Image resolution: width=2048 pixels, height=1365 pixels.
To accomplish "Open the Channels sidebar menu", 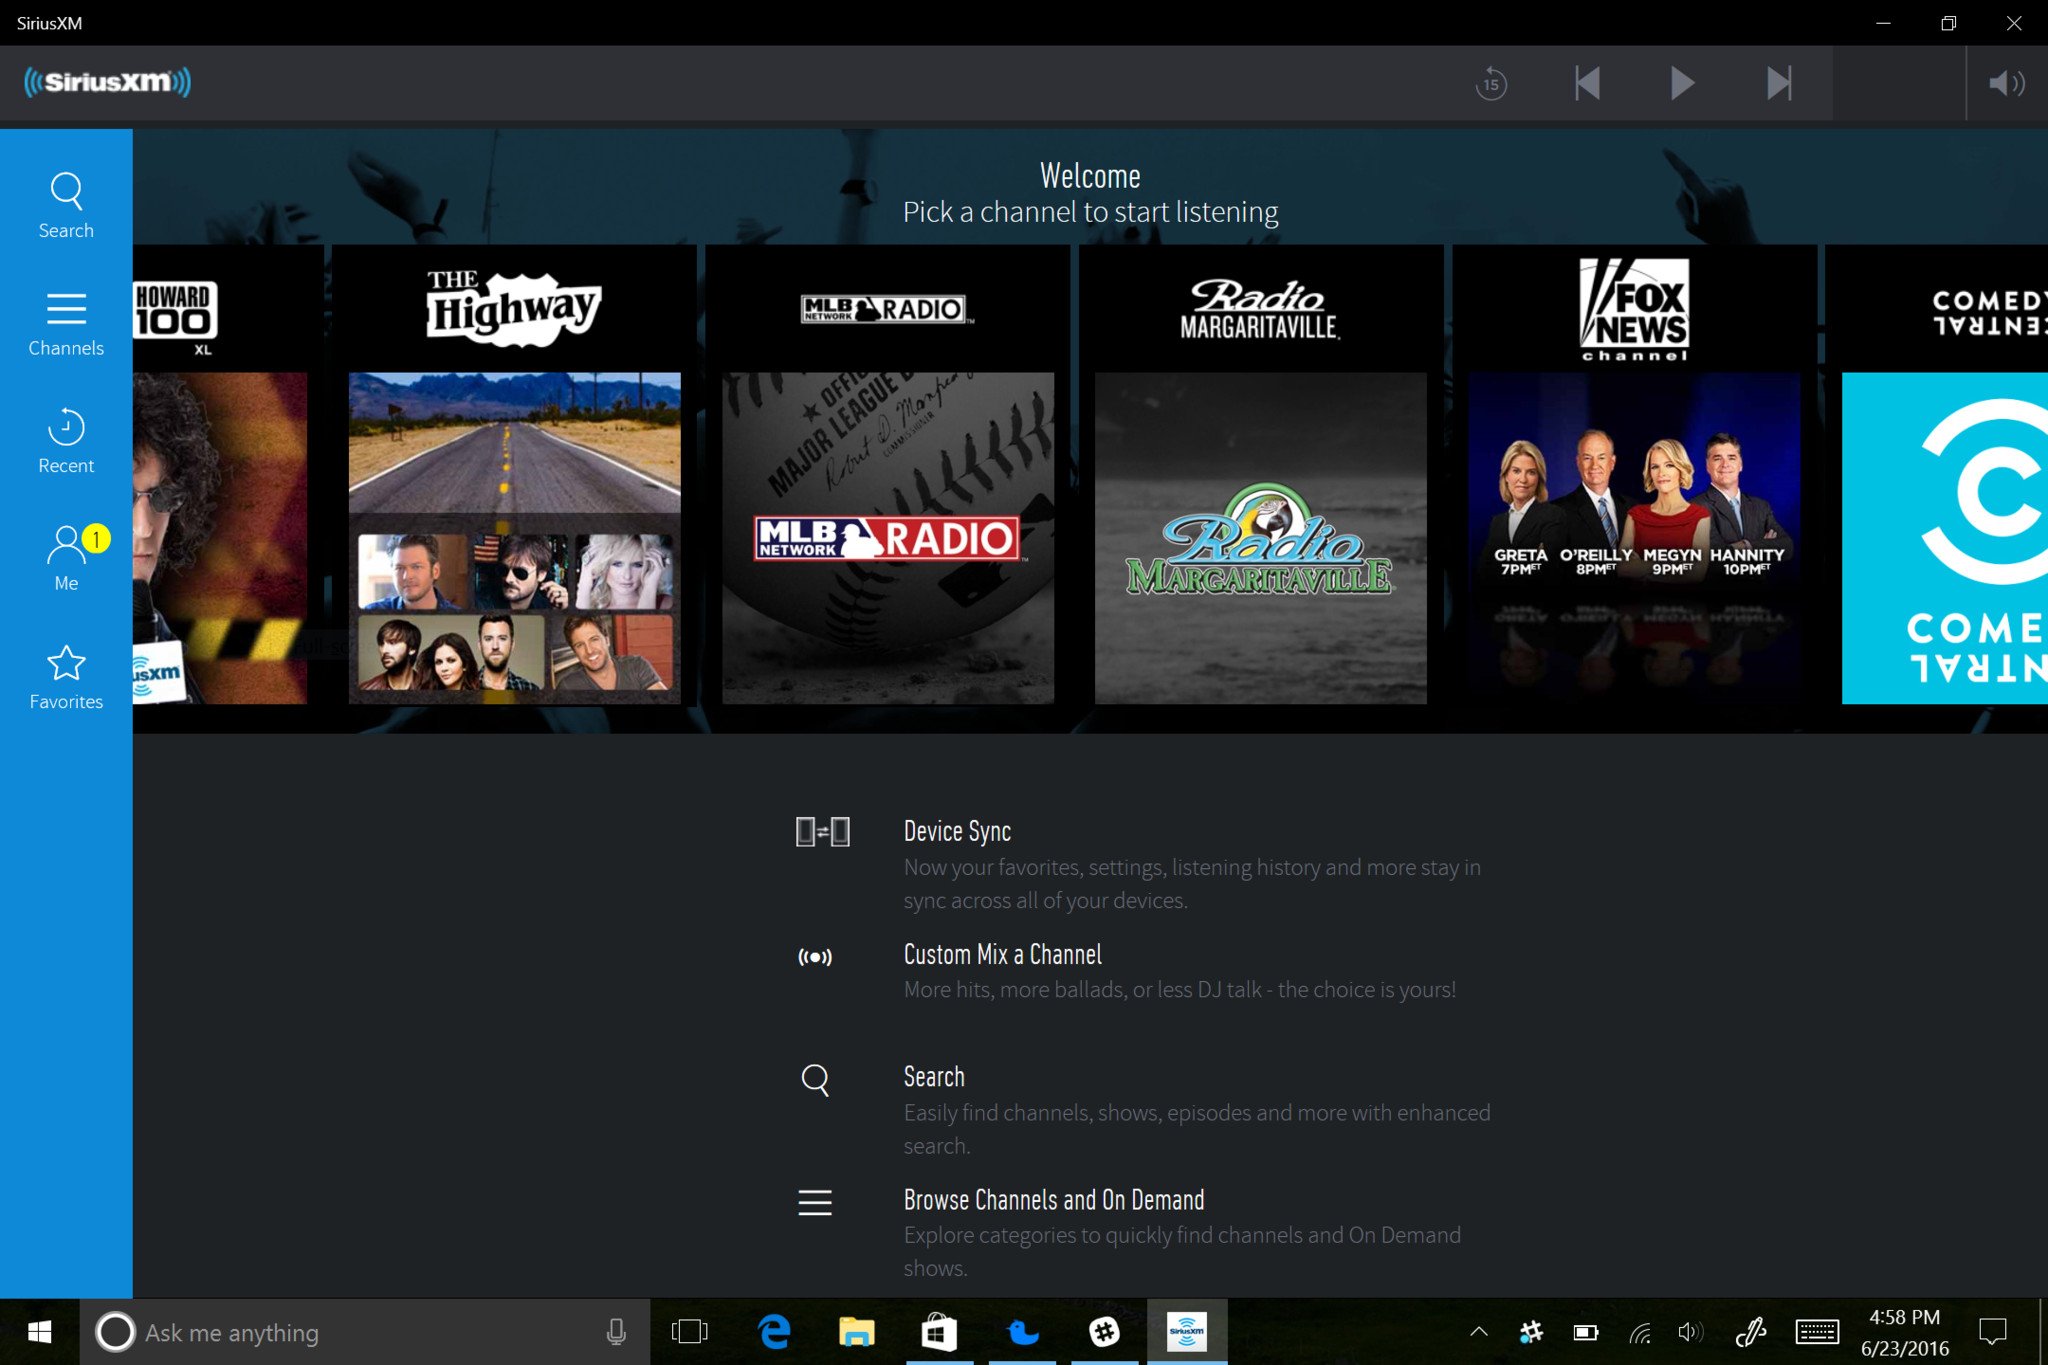I will 66,324.
